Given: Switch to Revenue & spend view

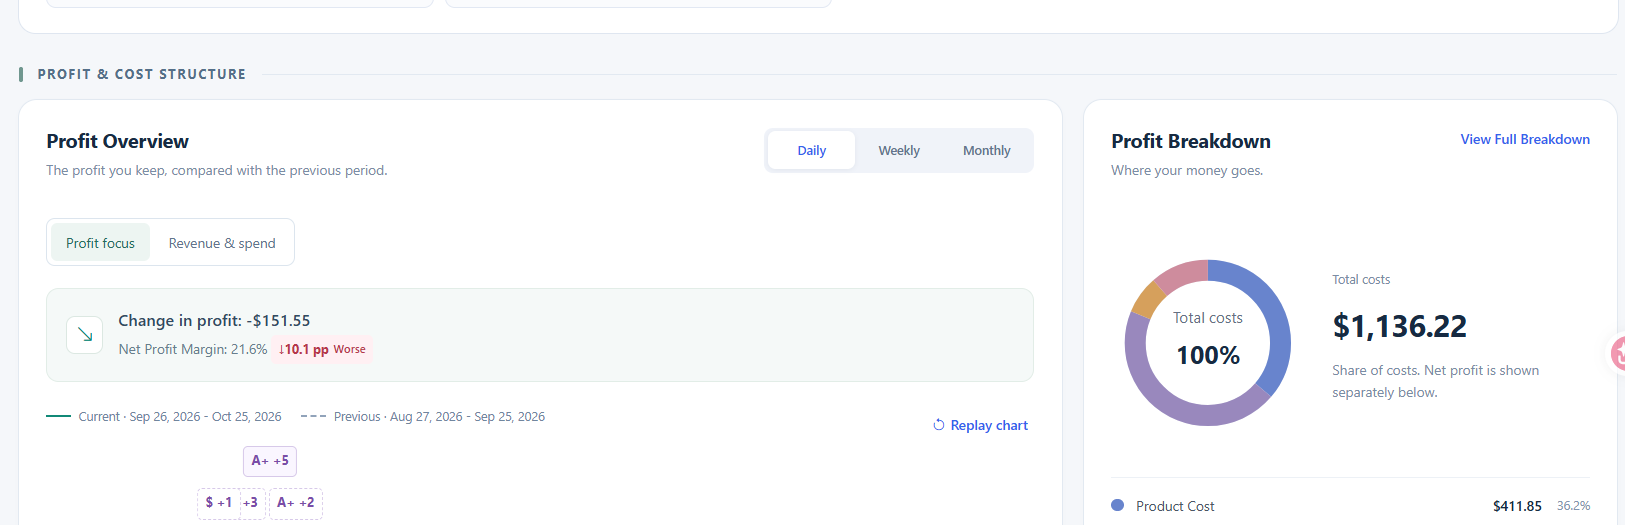Looking at the screenshot, I should tap(222, 243).
